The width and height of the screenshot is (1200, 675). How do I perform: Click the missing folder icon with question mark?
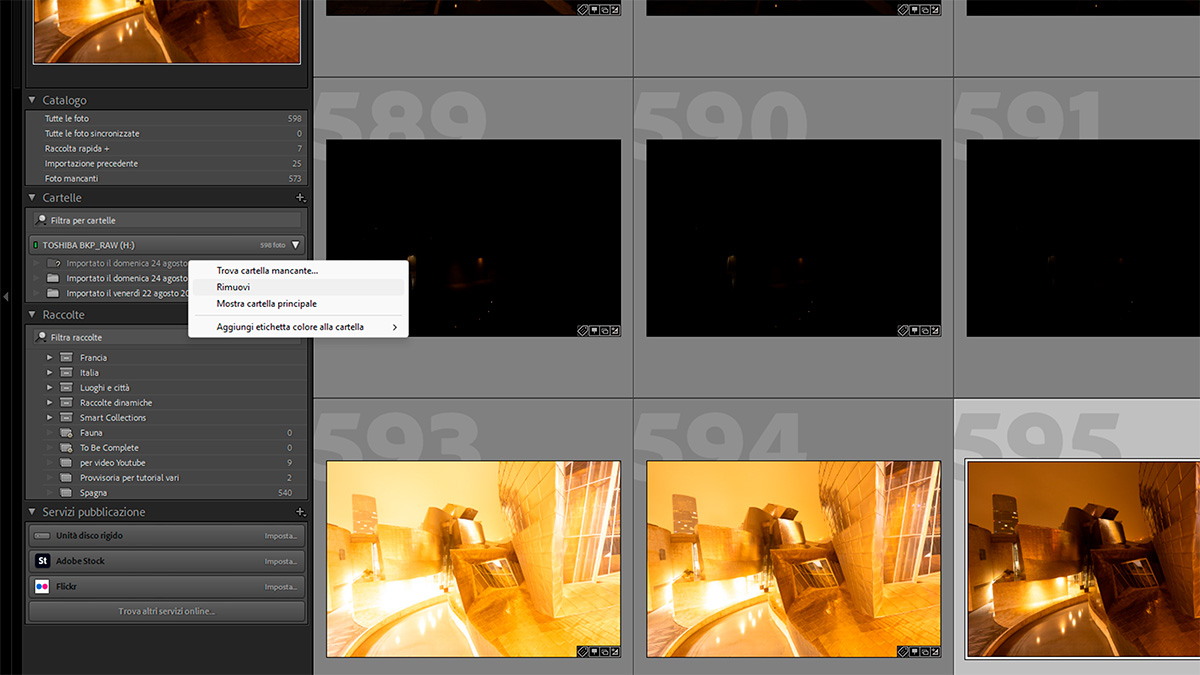pos(54,263)
